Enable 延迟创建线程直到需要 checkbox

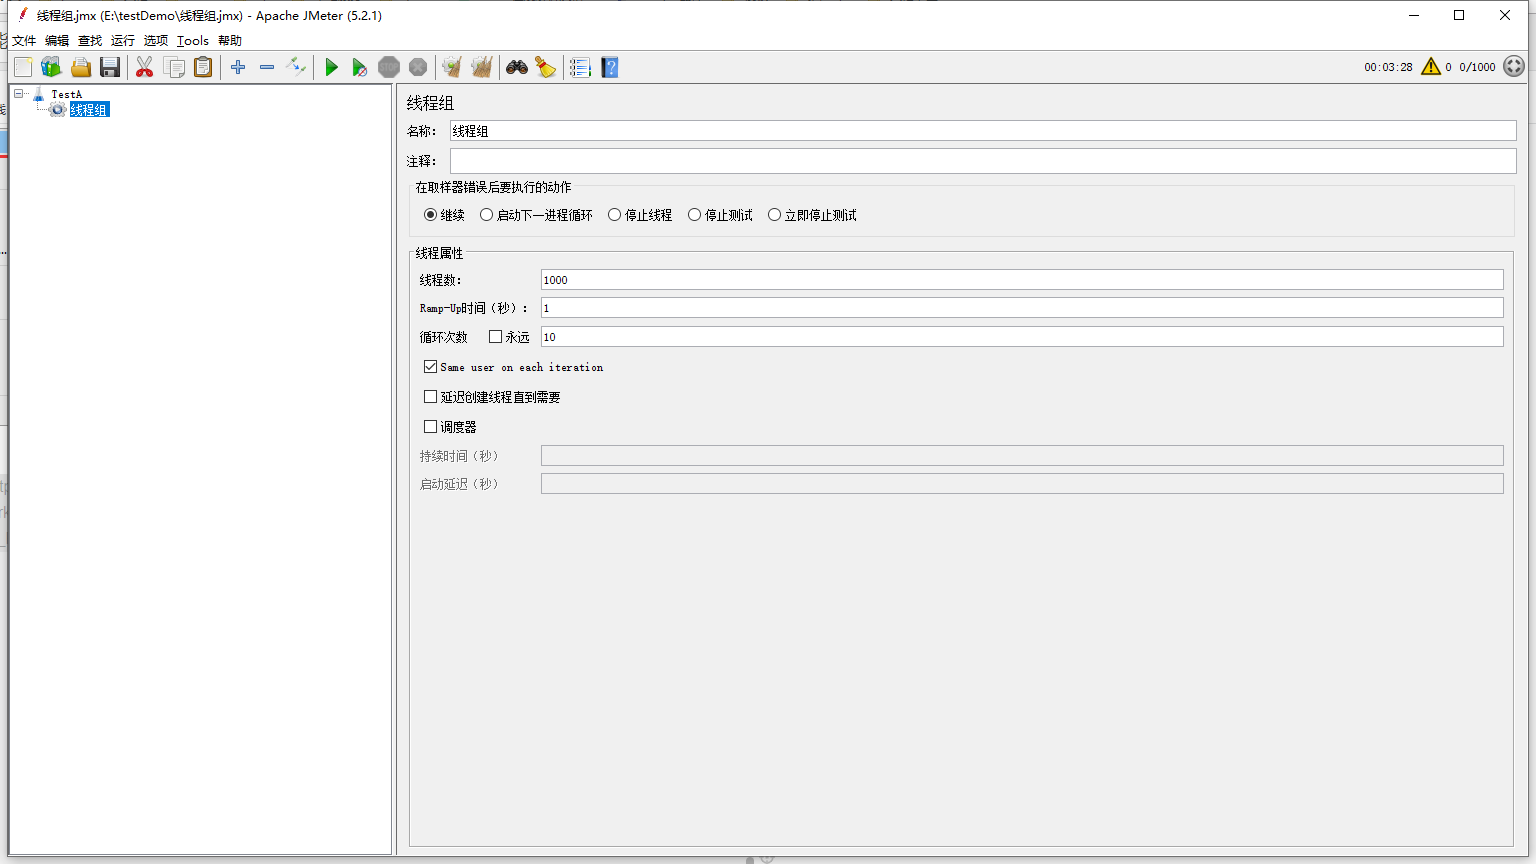(430, 397)
